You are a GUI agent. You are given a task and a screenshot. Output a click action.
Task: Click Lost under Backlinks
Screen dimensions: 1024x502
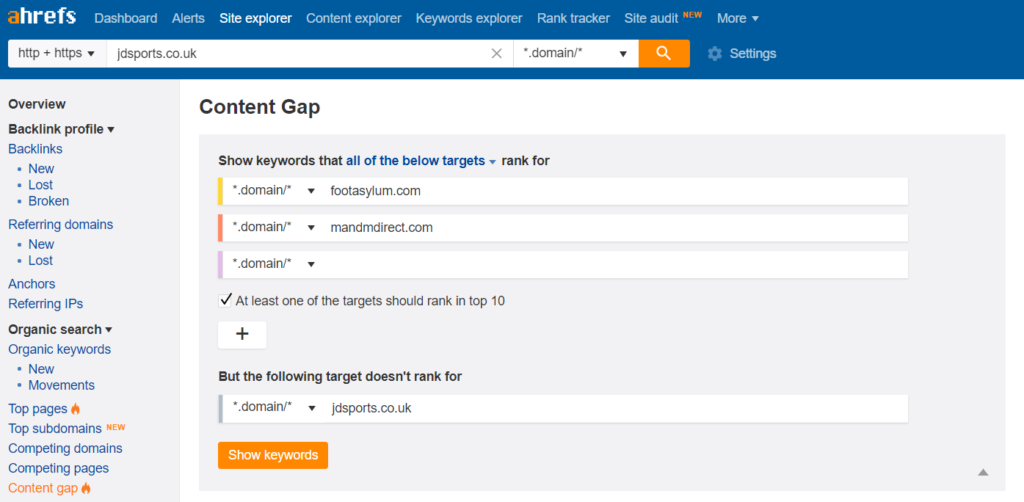[x=40, y=185]
